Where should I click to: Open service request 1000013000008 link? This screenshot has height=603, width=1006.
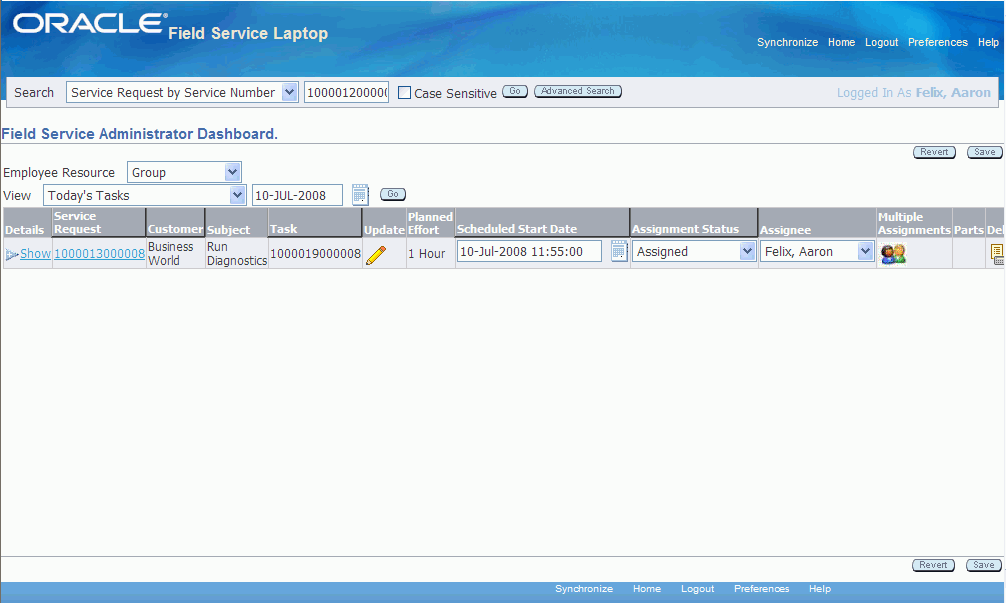pos(99,254)
